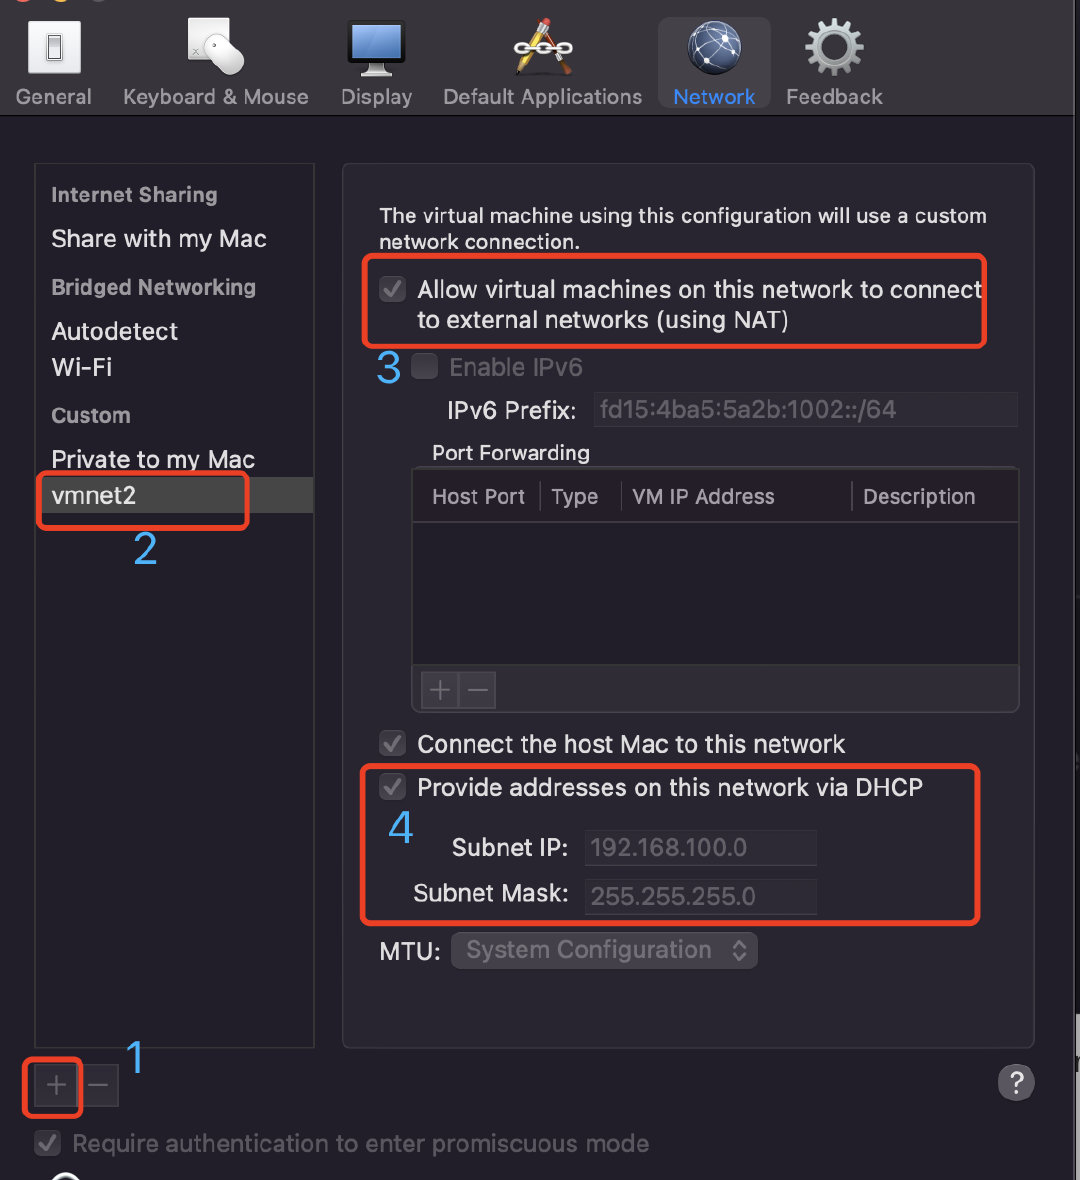Viewport: 1080px width, 1180px height.
Task: Click the Type column header
Action: click(574, 497)
